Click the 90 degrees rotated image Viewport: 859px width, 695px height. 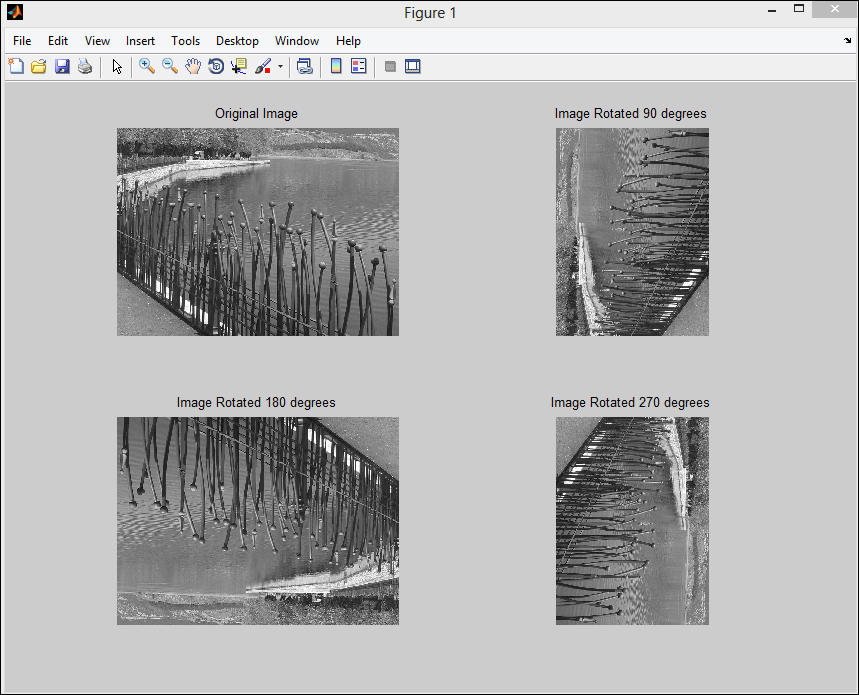tap(632, 232)
